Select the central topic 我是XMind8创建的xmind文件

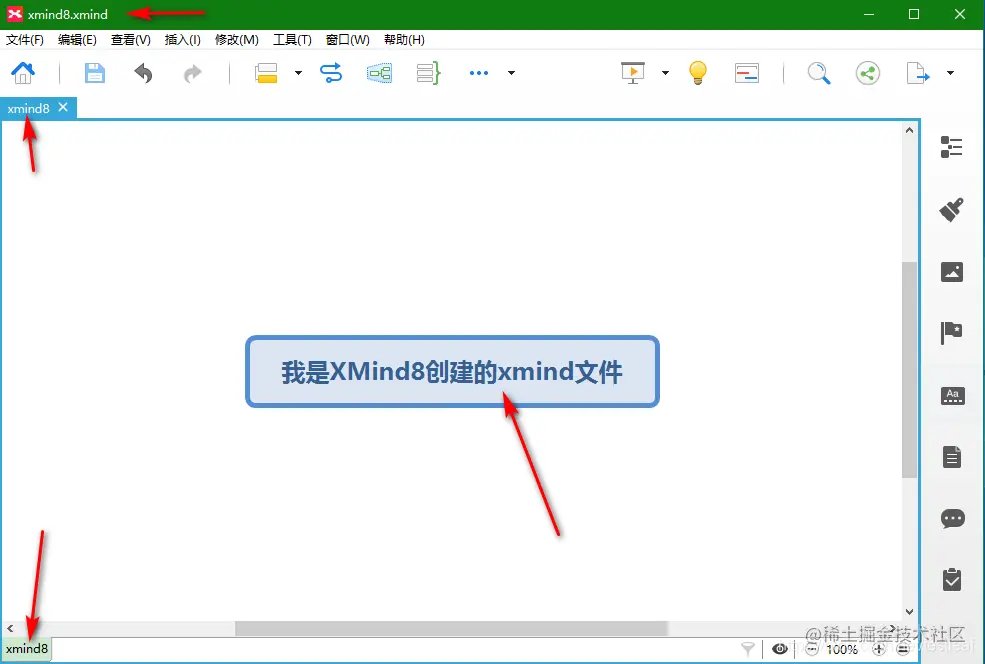click(x=452, y=371)
